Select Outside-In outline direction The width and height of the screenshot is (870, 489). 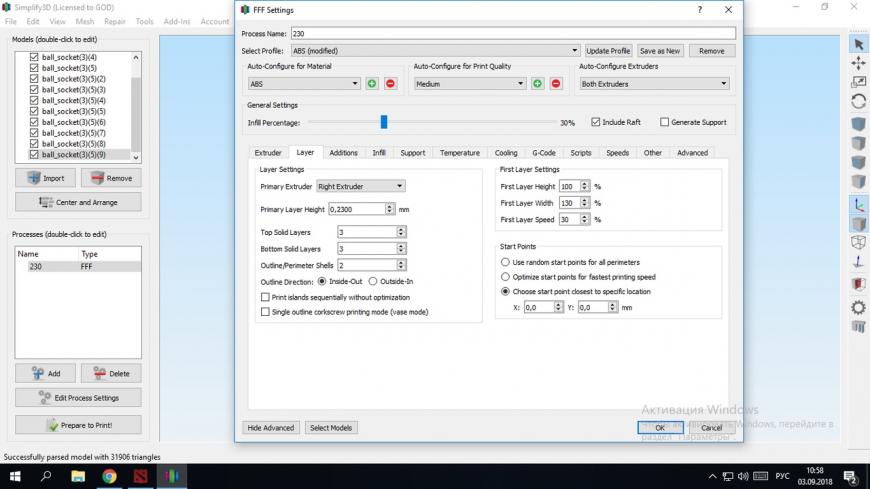tap(373, 281)
